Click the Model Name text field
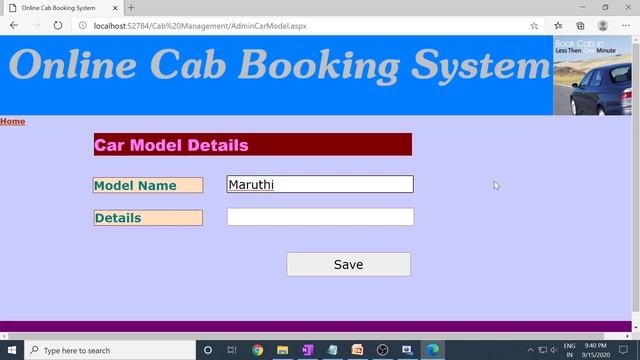640x360 pixels. 320,184
